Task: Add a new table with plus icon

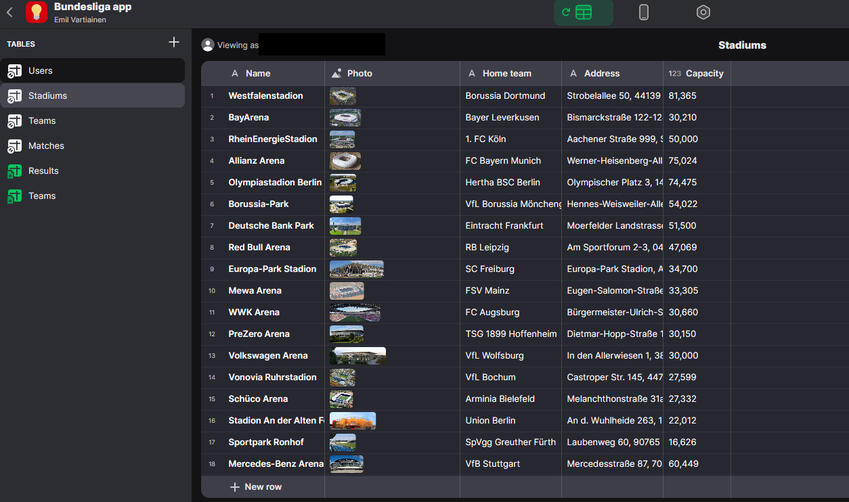Action: (x=174, y=42)
